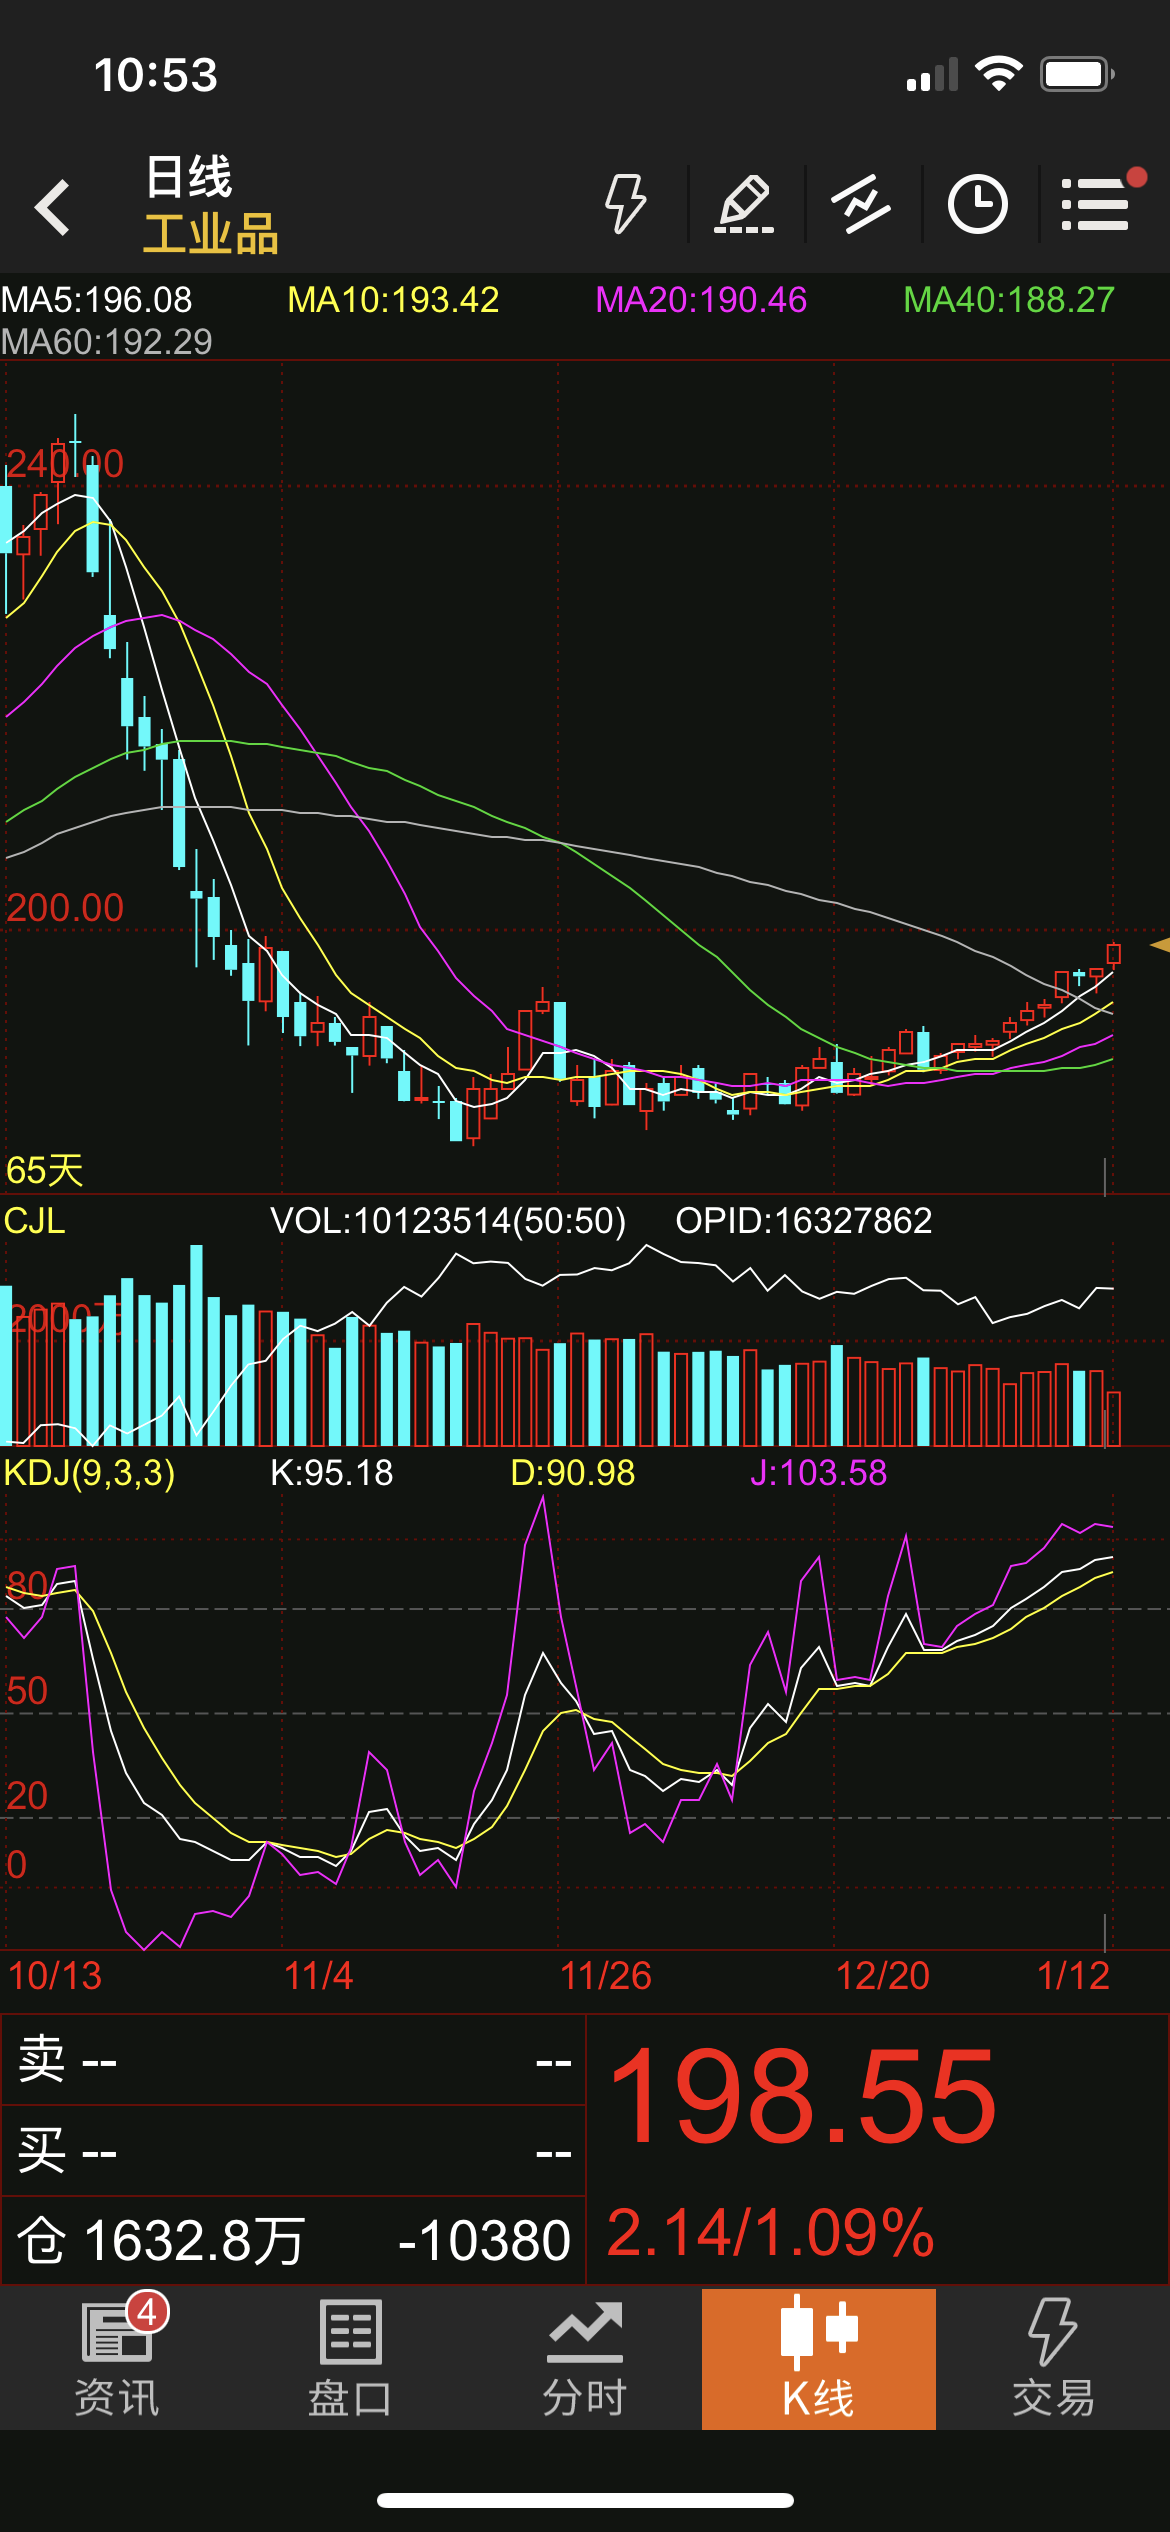Open the pencil drawing tool
The width and height of the screenshot is (1170, 2532).
[745, 205]
